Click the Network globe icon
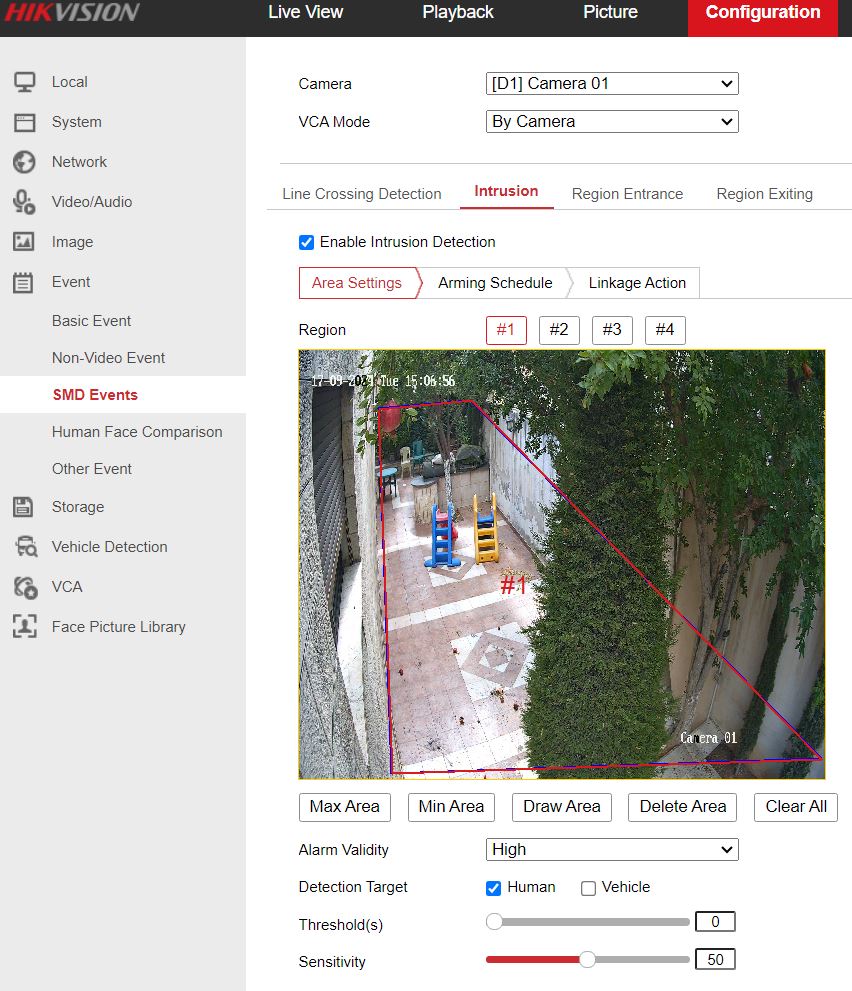The height and width of the screenshot is (991, 852). pos(24,162)
